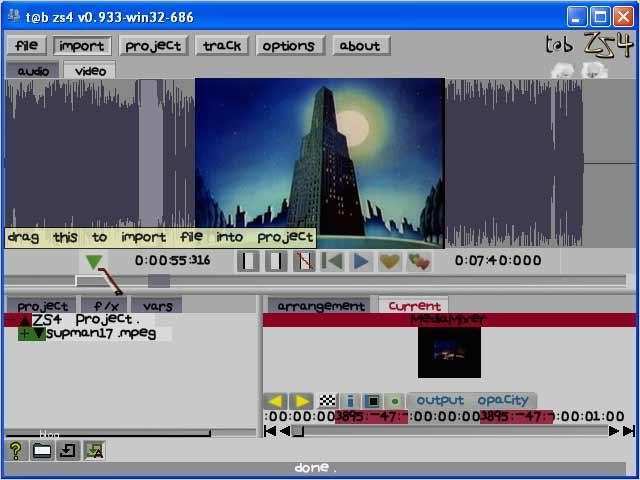Click the second white puff icon below the logo
Viewport: 640px width, 480px height.
click(x=594, y=70)
